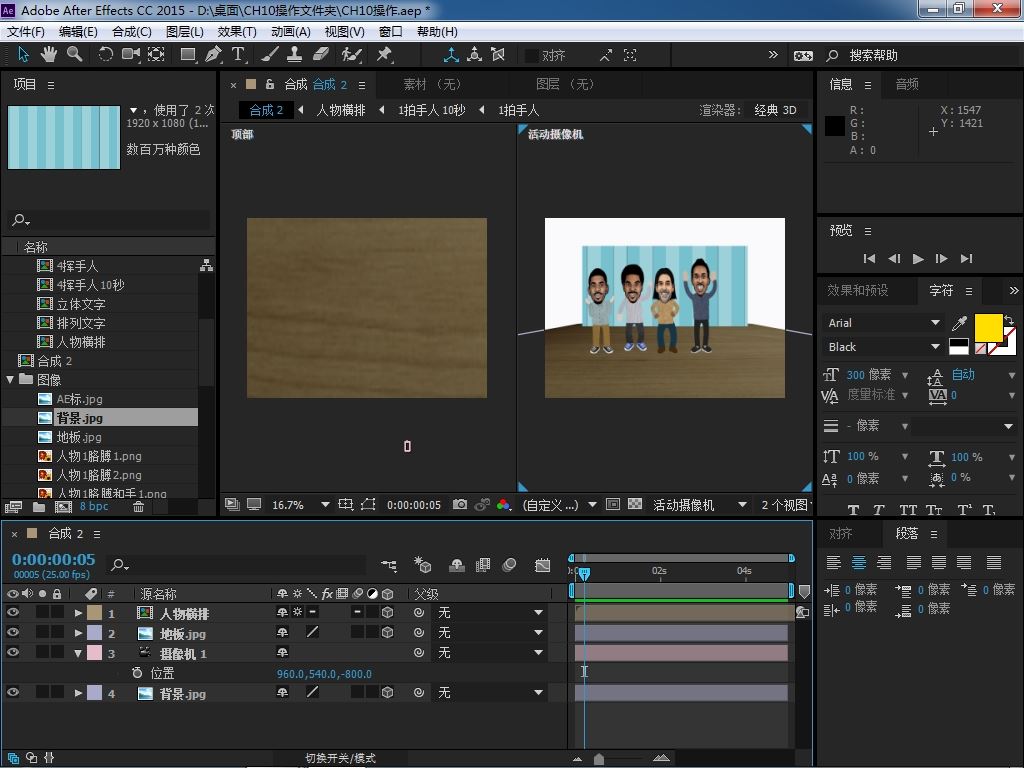Select the Eraser tool
Viewport: 1024px width, 768px height.
coord(320,55)
